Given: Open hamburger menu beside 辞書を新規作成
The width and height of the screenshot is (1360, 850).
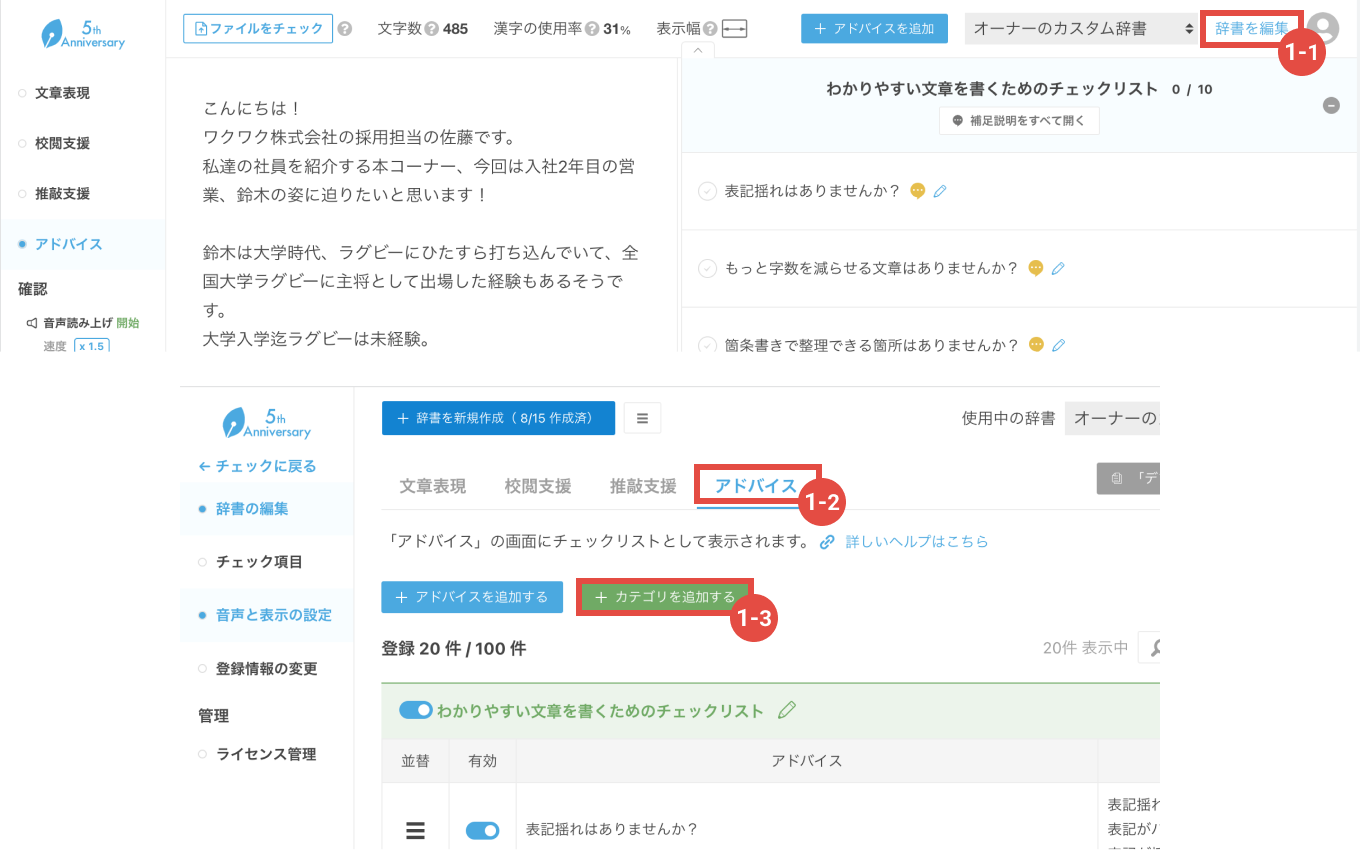Looking at the screenshot, I should tap(642, 418).
